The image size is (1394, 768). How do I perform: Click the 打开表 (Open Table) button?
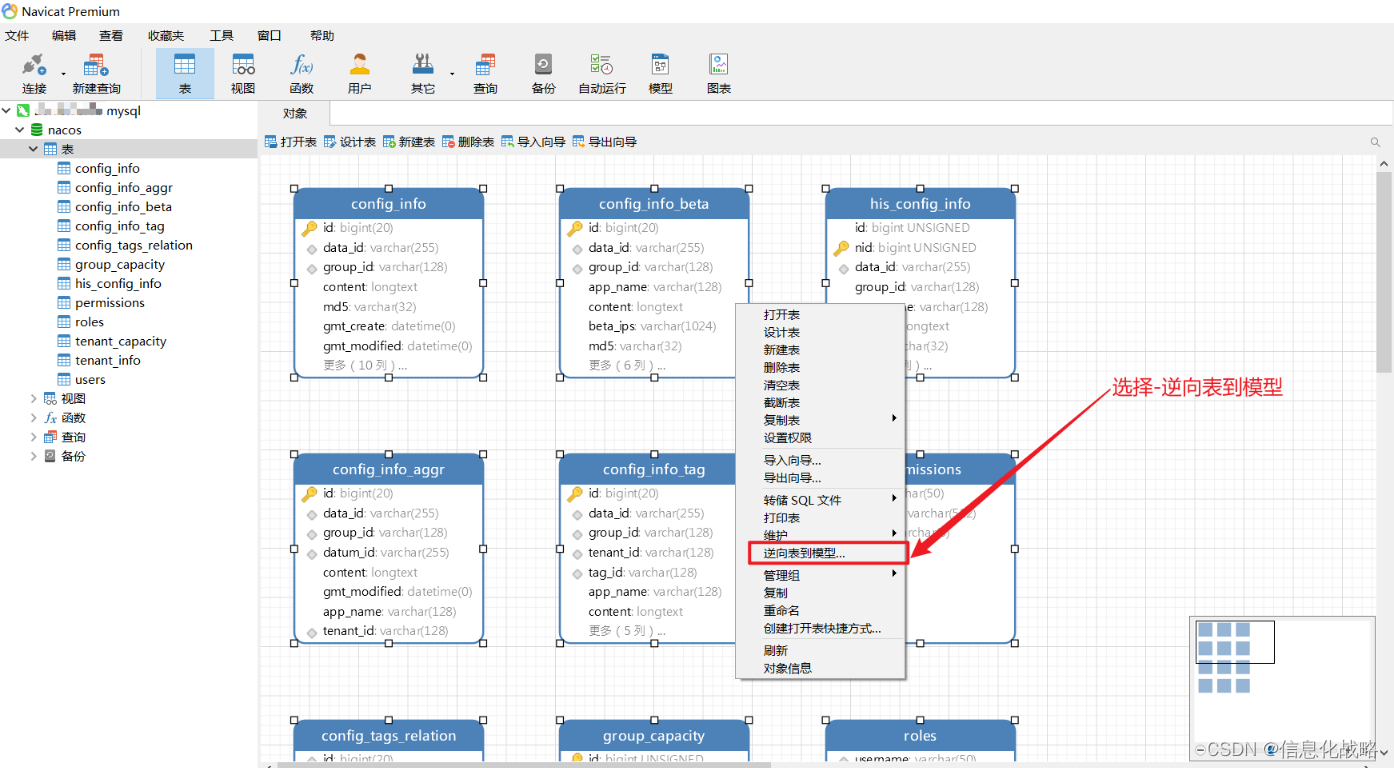[290, 142]
